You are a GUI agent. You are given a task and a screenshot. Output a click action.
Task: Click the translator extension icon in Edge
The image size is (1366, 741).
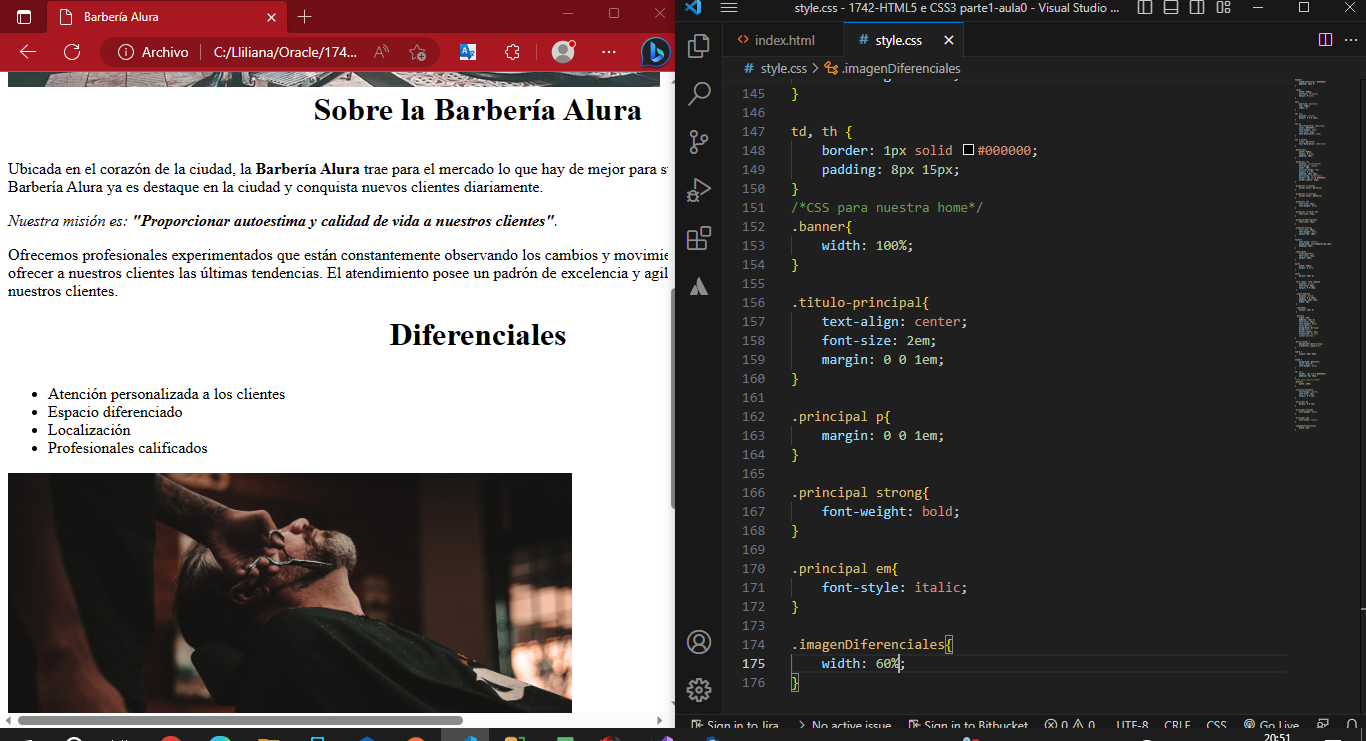(x=467, y=52)
